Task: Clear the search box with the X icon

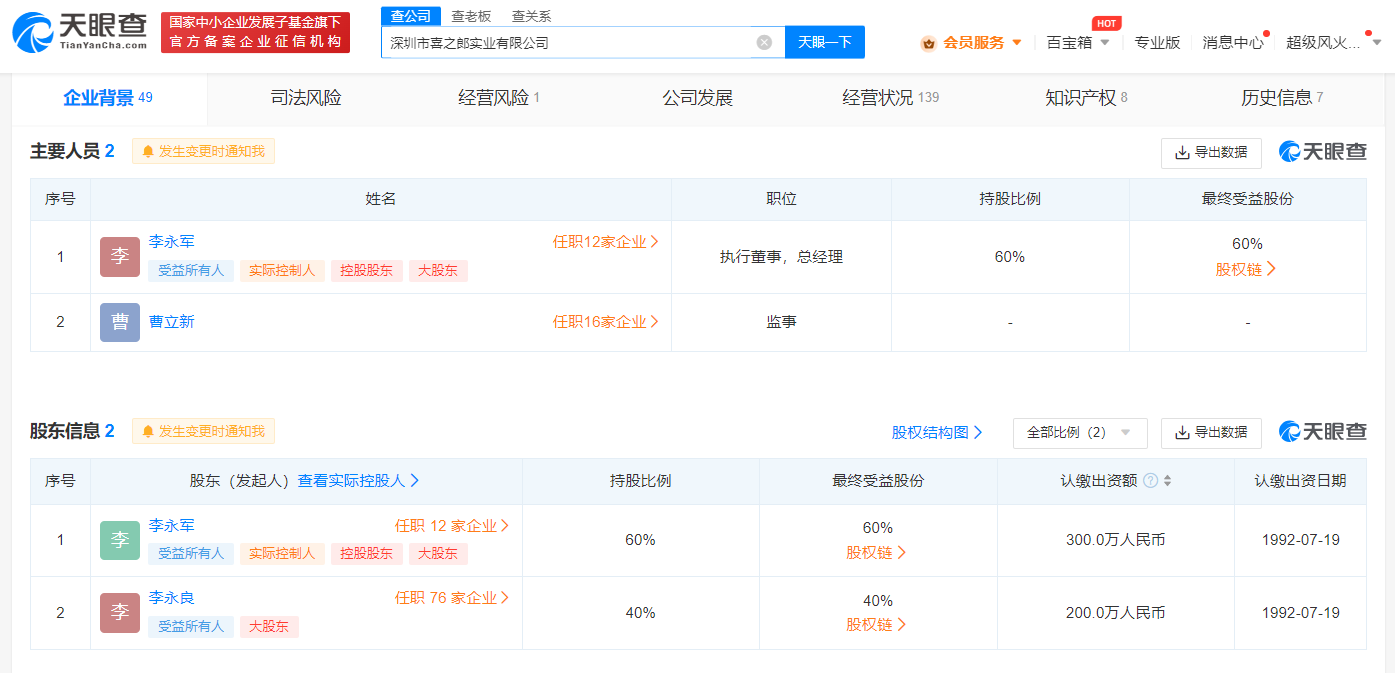Action: click(x=764, y=42)
